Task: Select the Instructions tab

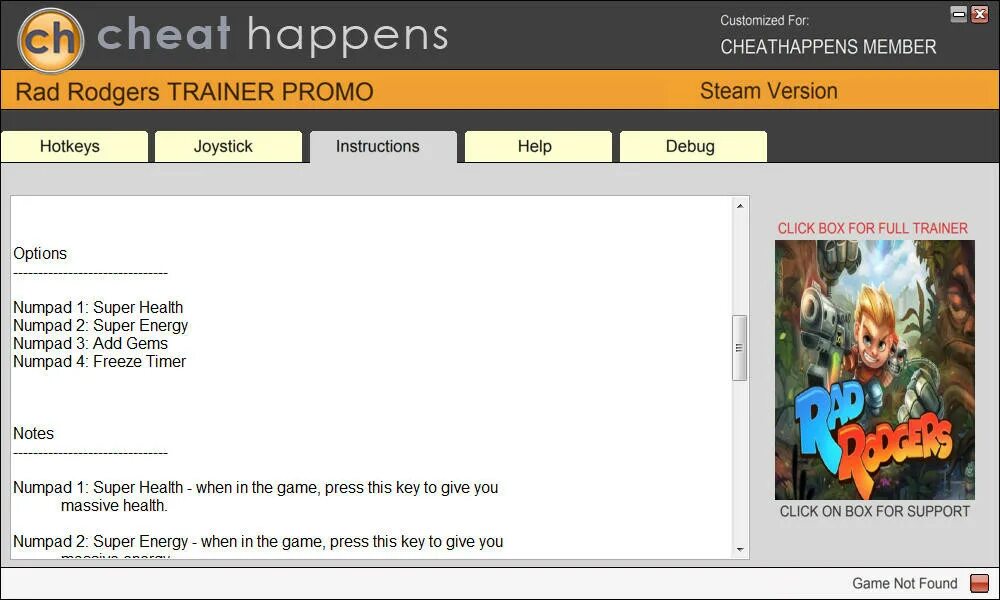Action: pos(383,147)
